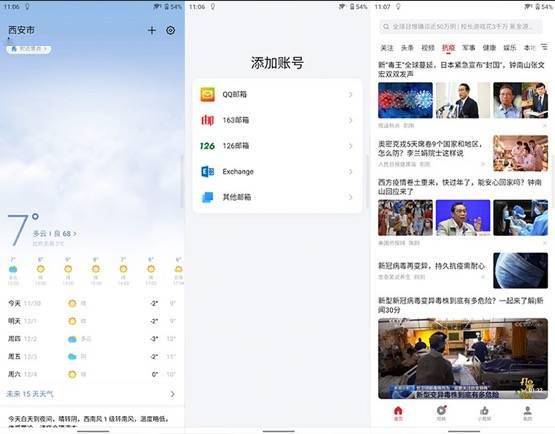Open headline 西方疫情卷土重来 article
Viewport: 555px width, 434px height.
(460, 187)
